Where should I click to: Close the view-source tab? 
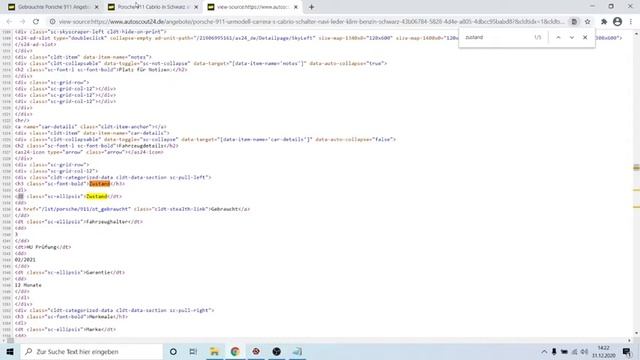(296, 7)
